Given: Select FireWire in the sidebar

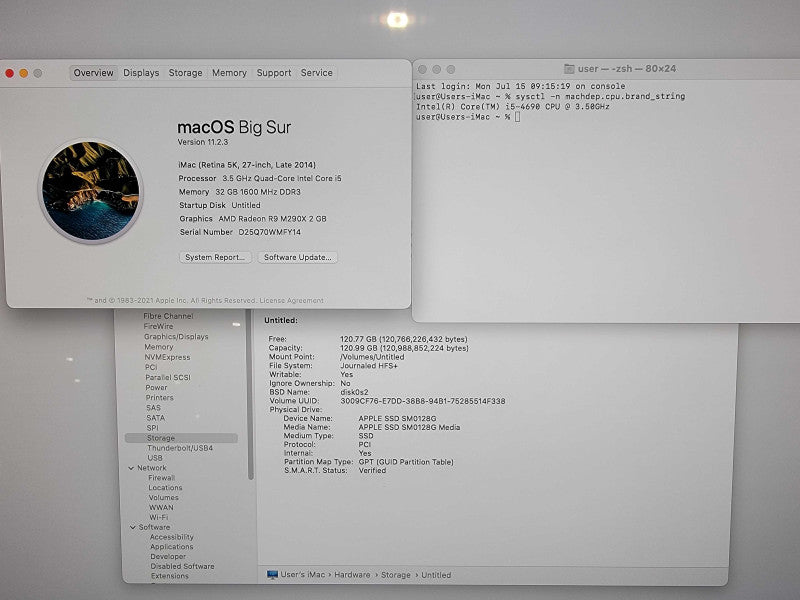Looking at the screenshot, I should click(x=158, y=327).
